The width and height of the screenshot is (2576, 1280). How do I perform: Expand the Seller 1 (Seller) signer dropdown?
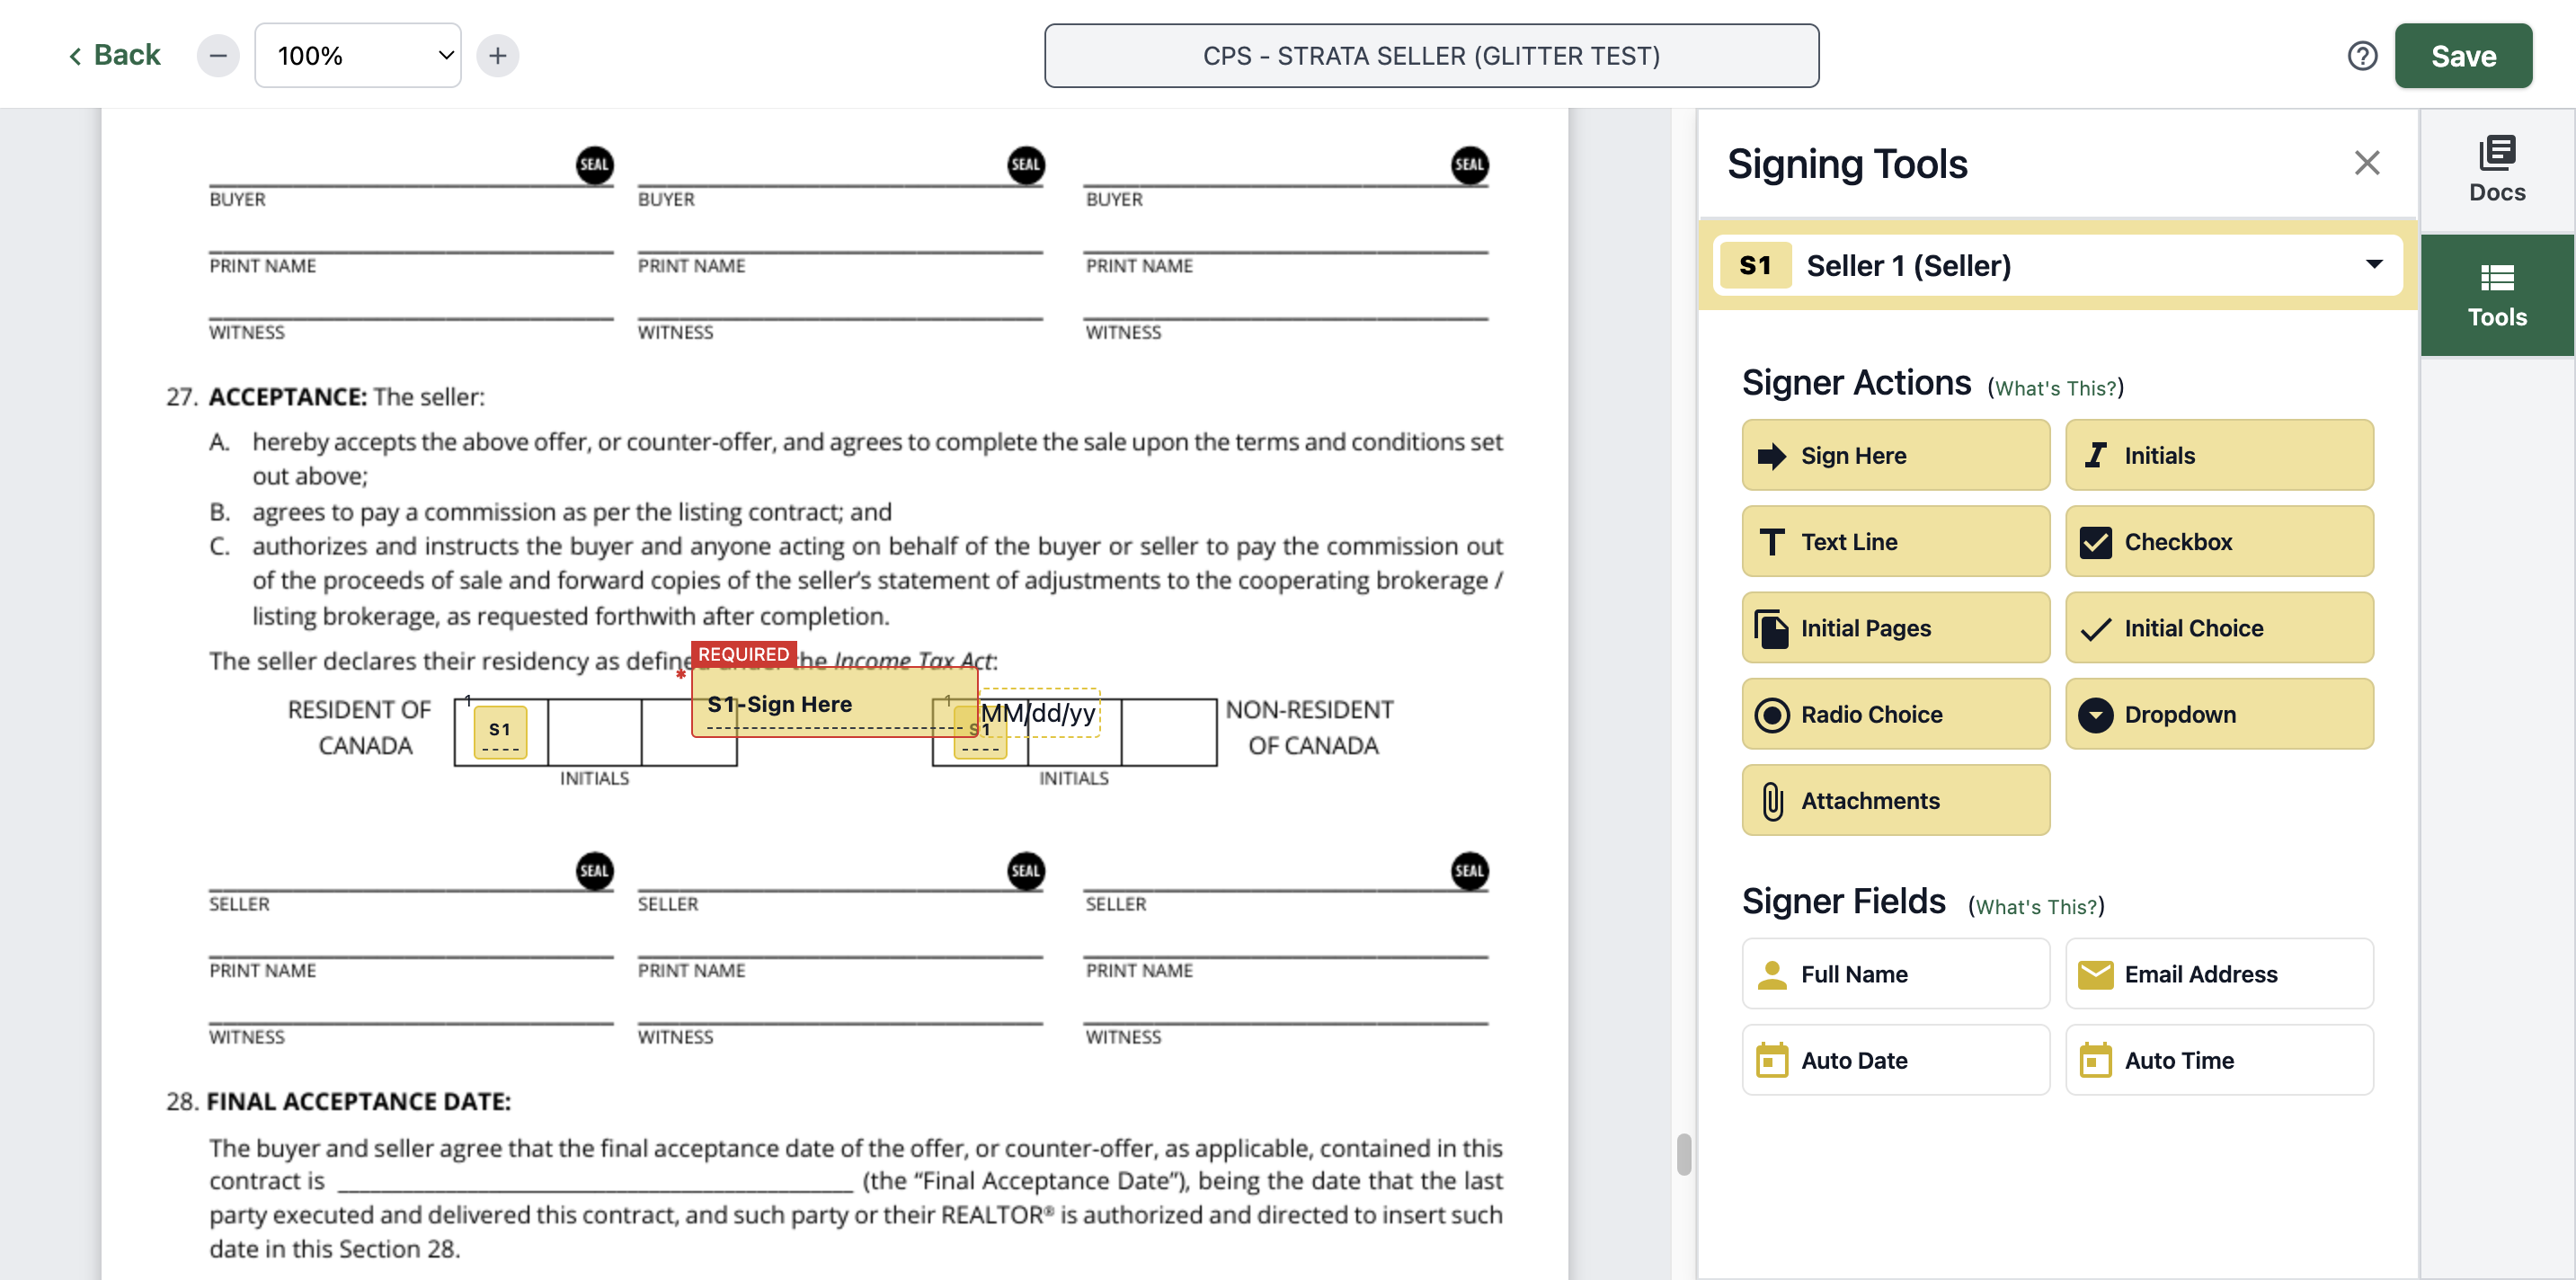click(x=2057, y=265)
